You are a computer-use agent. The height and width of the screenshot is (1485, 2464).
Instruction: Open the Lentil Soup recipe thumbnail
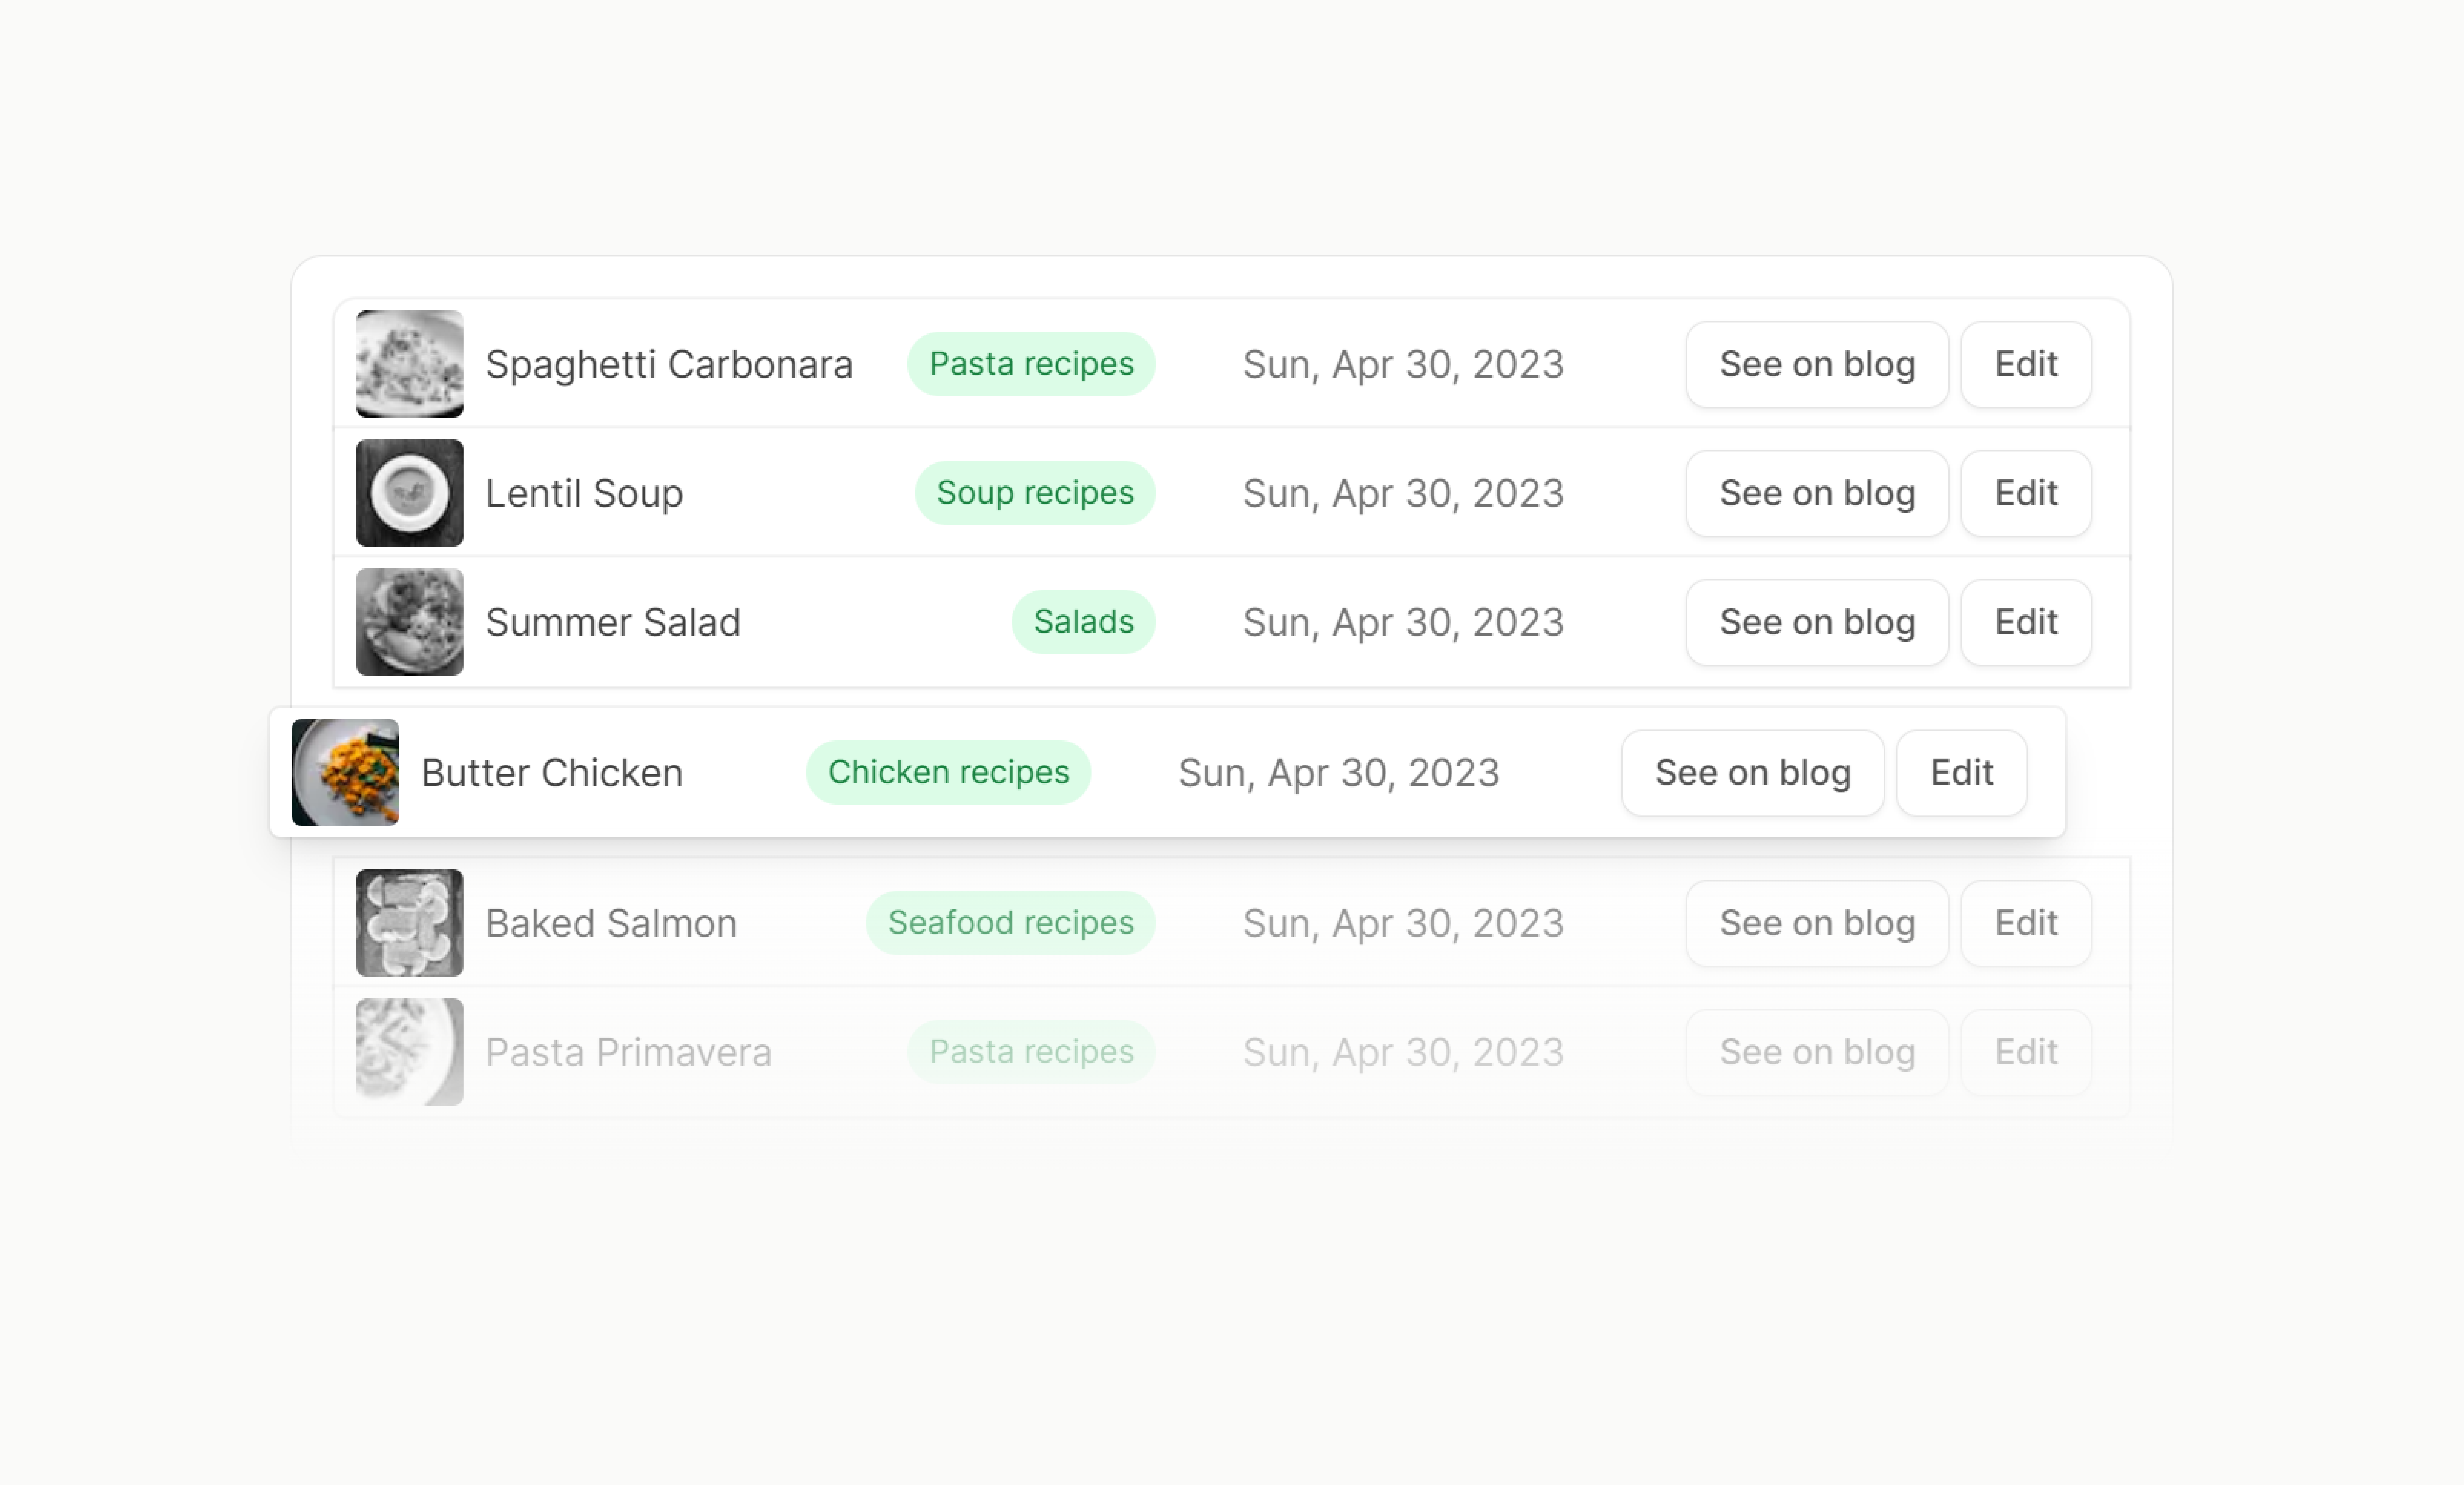coord(409,493)
